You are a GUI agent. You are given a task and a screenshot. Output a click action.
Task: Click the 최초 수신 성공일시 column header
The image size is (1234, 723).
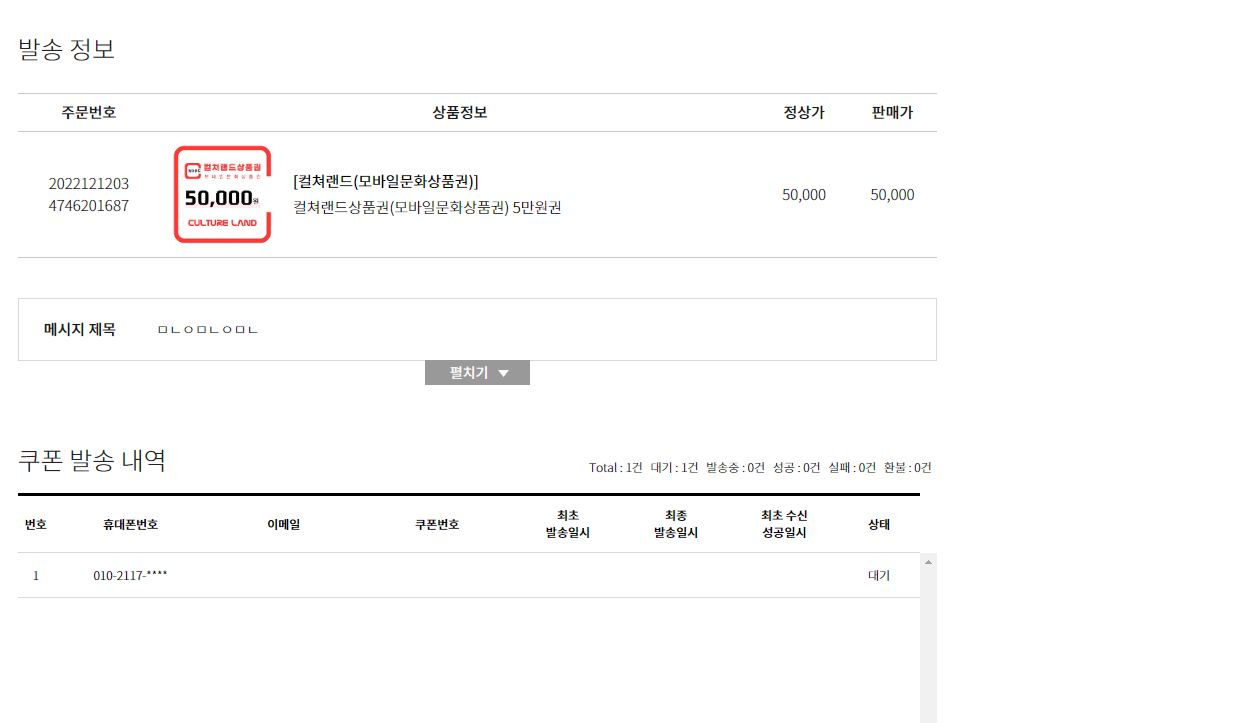click(x=784, y=524)
